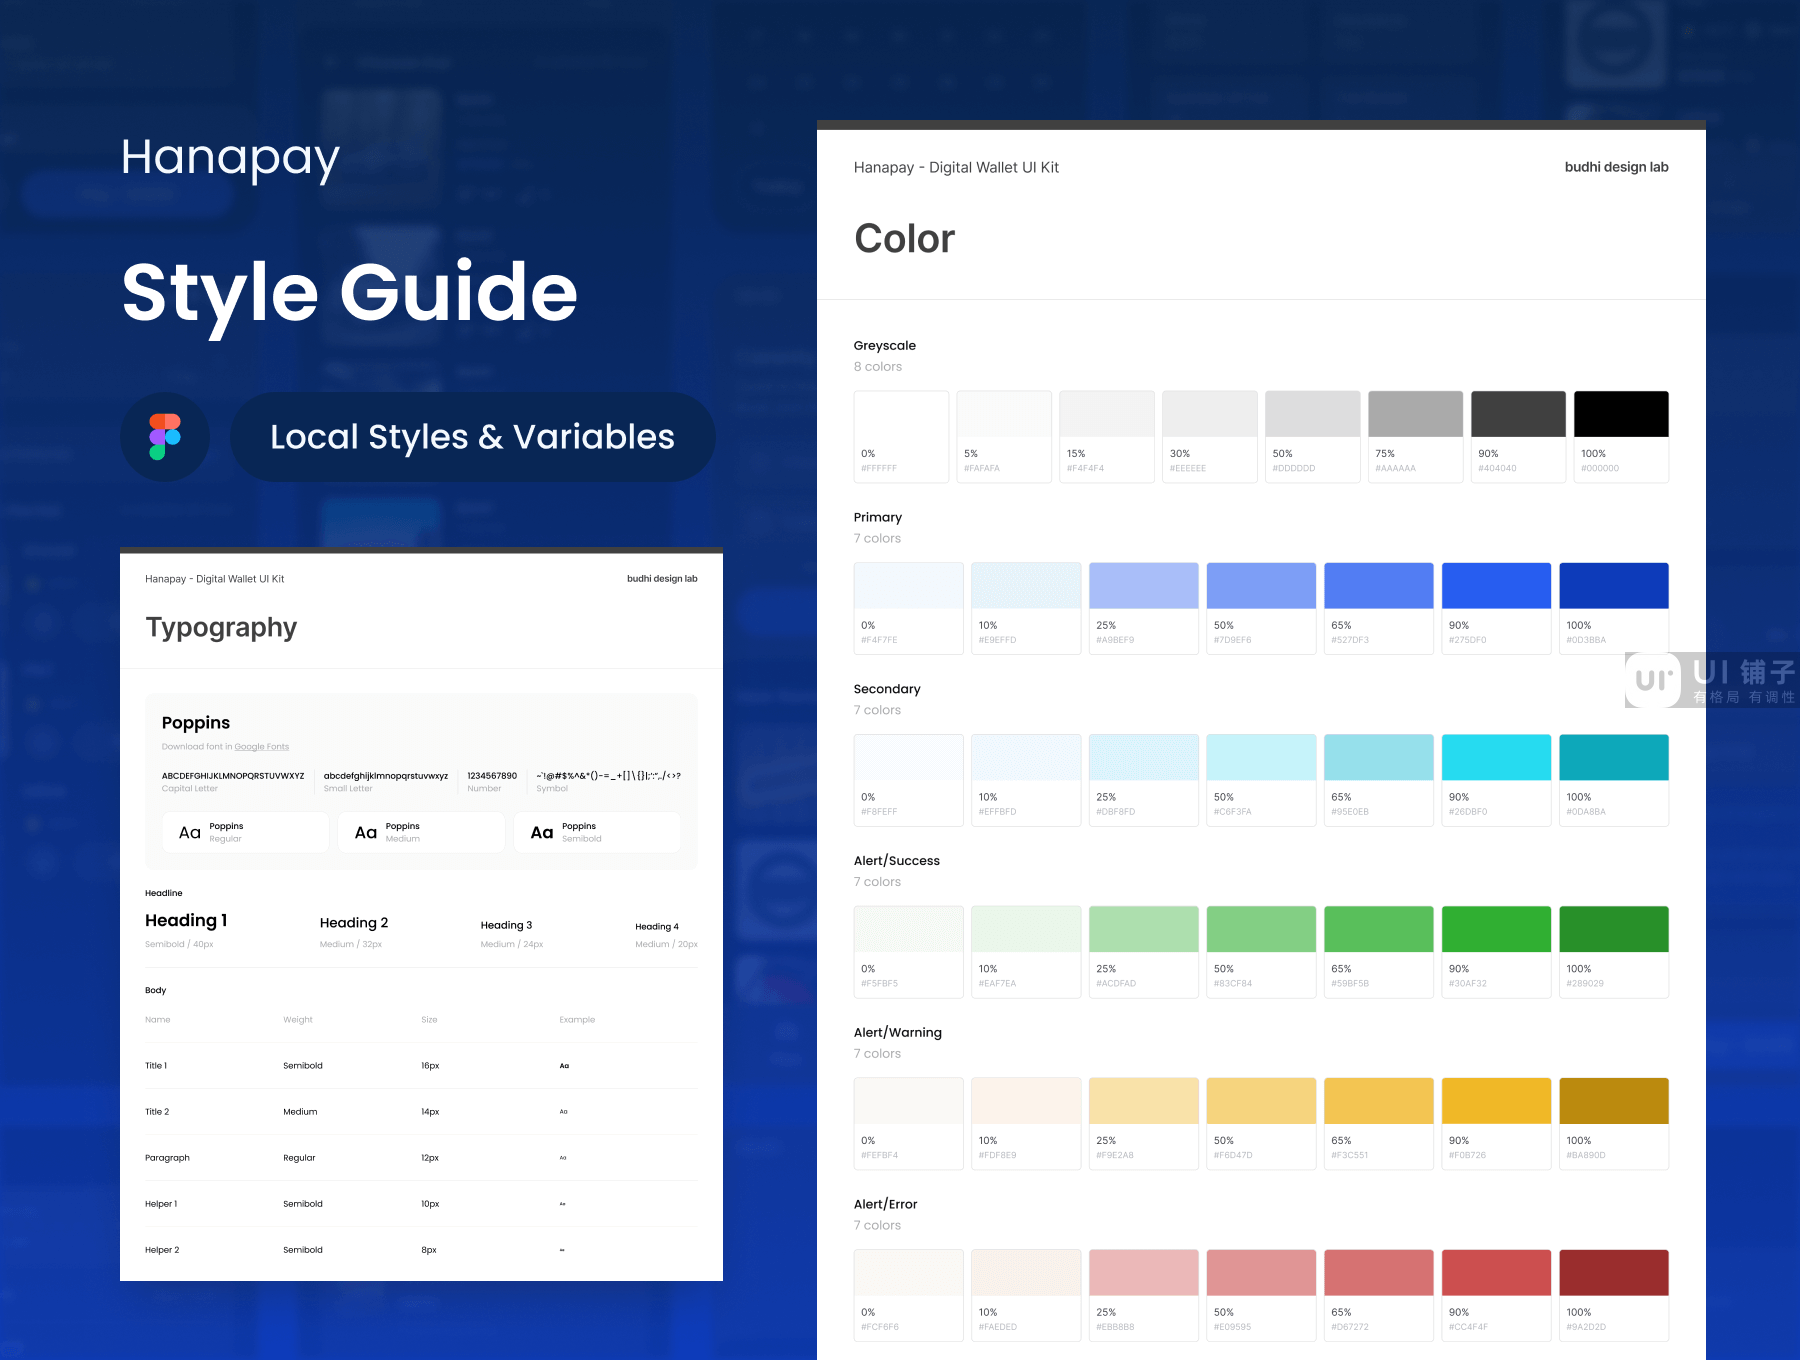The width and height of the screenshot is (1800, 1360).
Task: Select Alert/Error 90% #CC4F4F swatch
Action: [x=1496, y=1296]
